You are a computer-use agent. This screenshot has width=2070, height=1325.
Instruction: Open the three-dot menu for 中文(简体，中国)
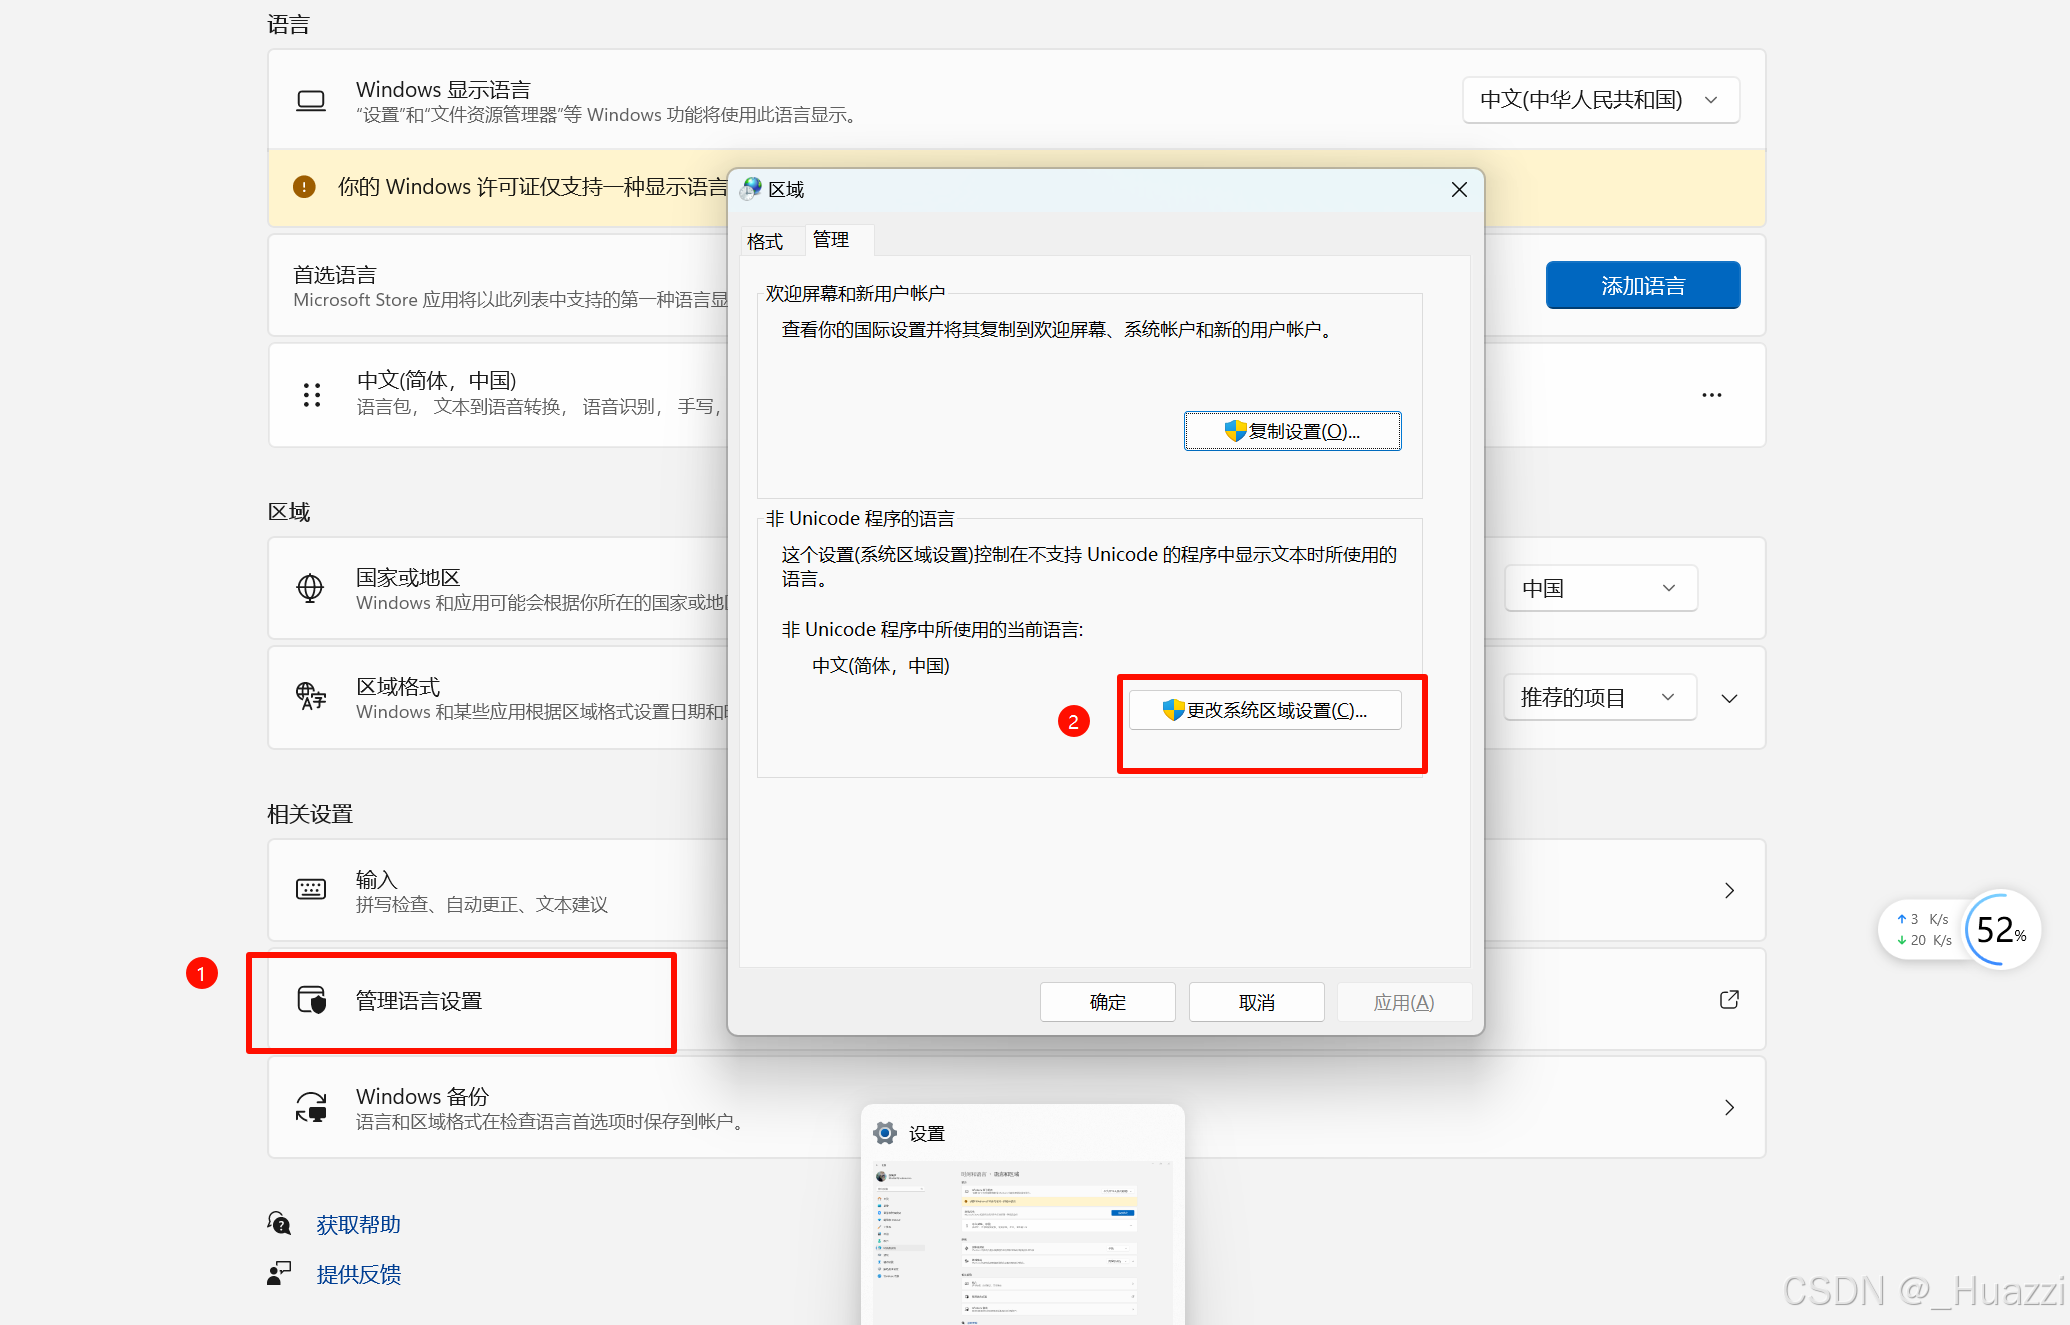[x=1712, y=395]
